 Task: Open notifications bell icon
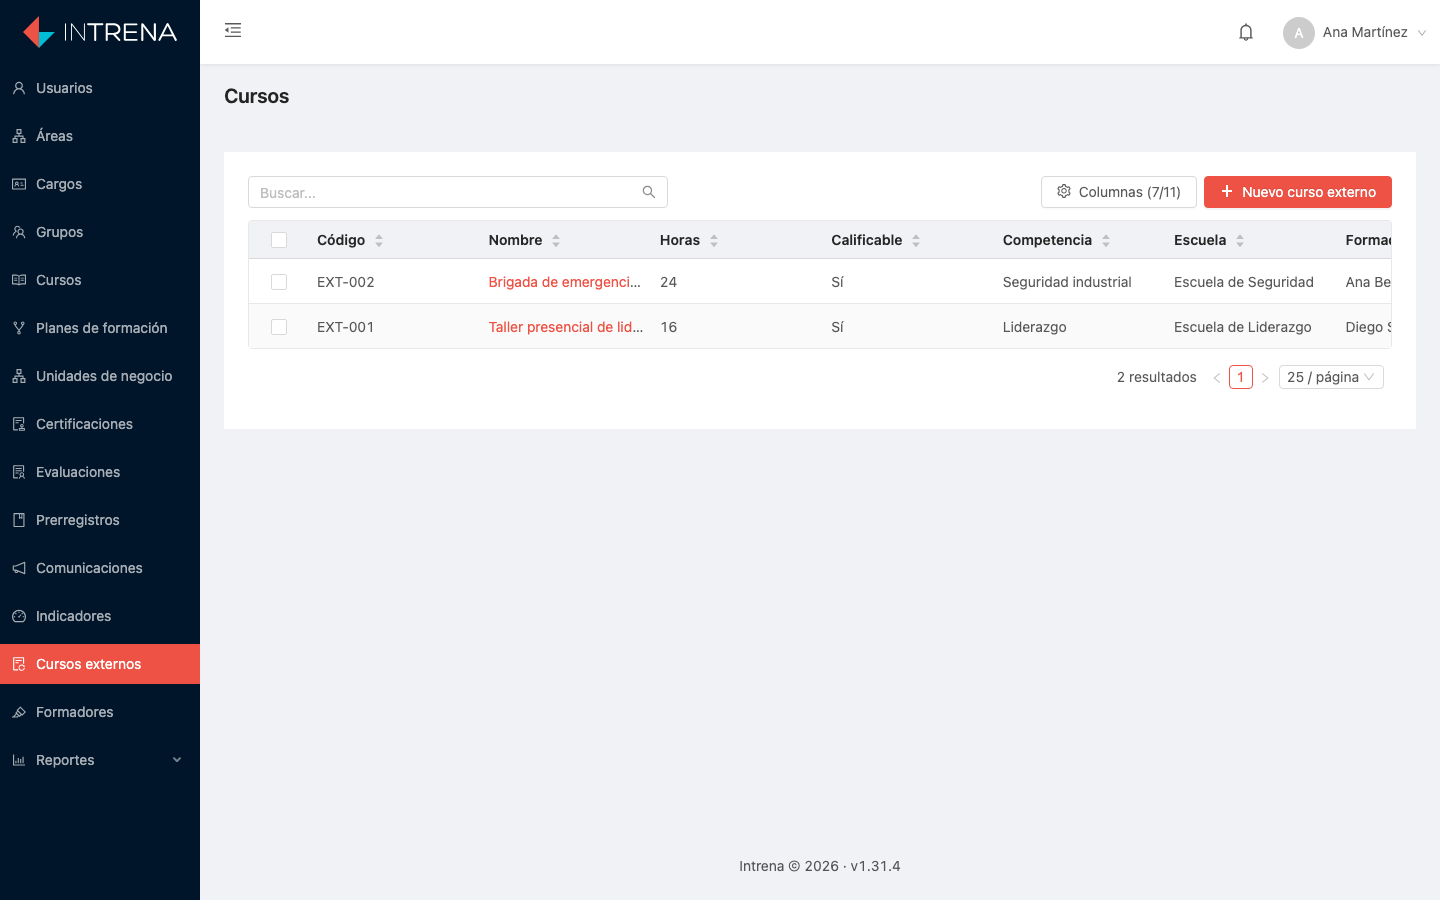click(x=1246, y=32)
